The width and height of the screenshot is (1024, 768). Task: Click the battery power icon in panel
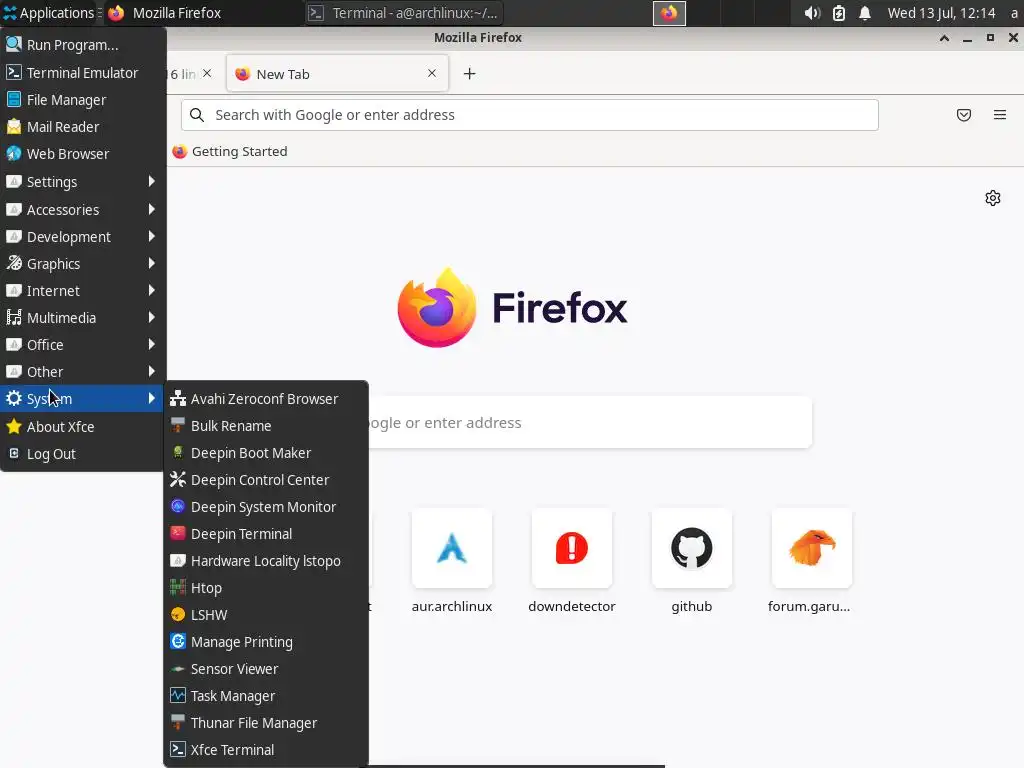839,13
